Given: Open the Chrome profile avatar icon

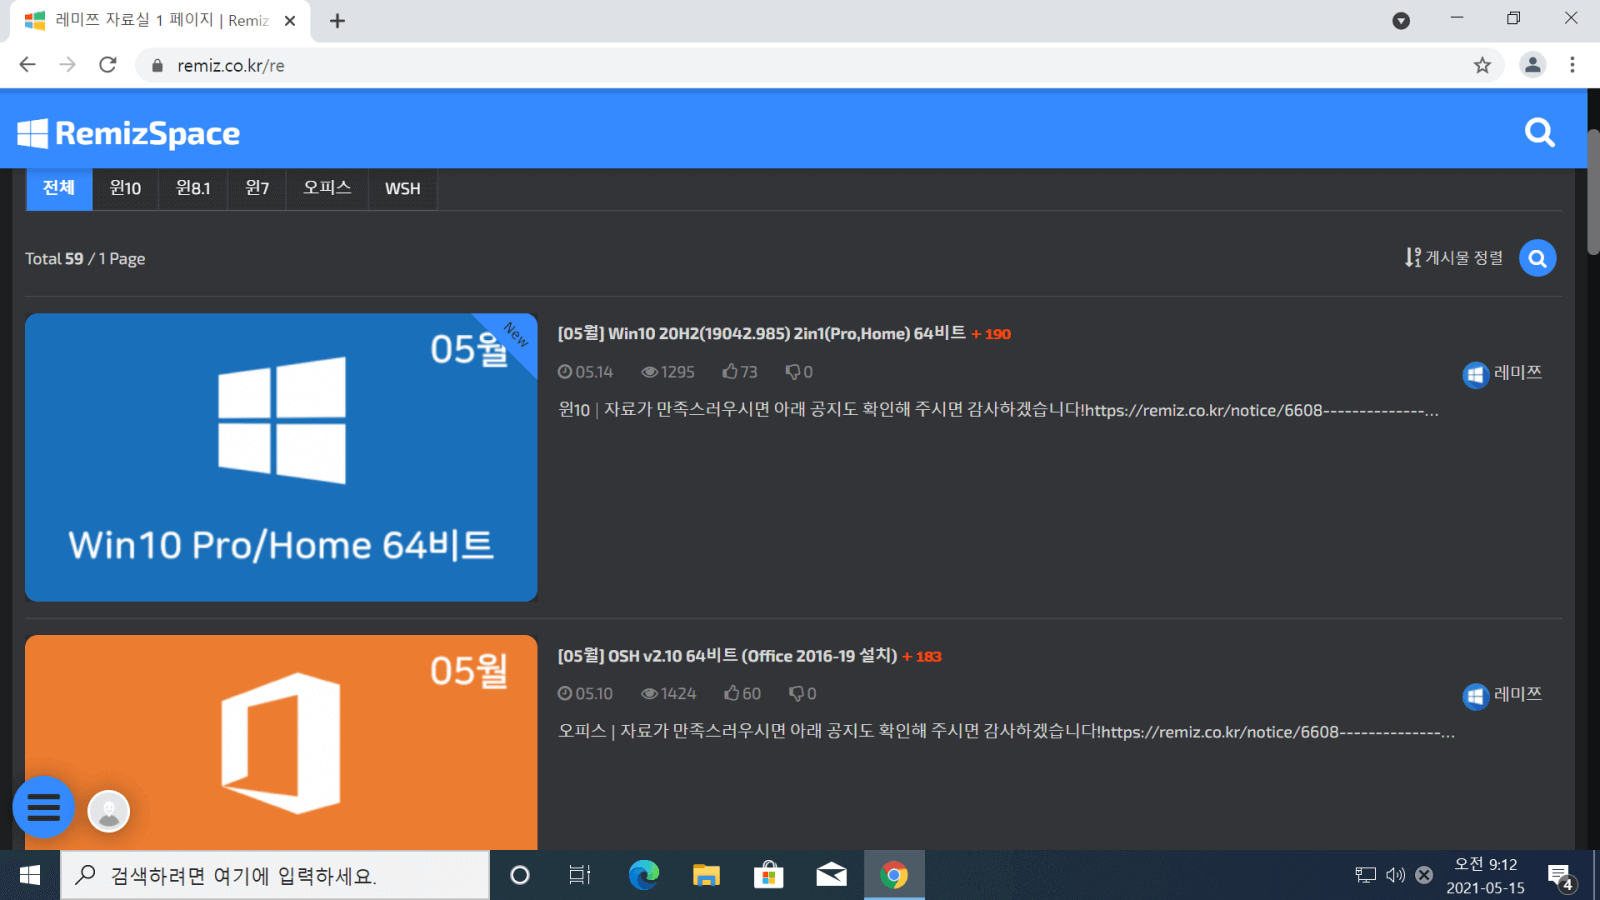Looking at the screenshot, I should click(1532, 65).
